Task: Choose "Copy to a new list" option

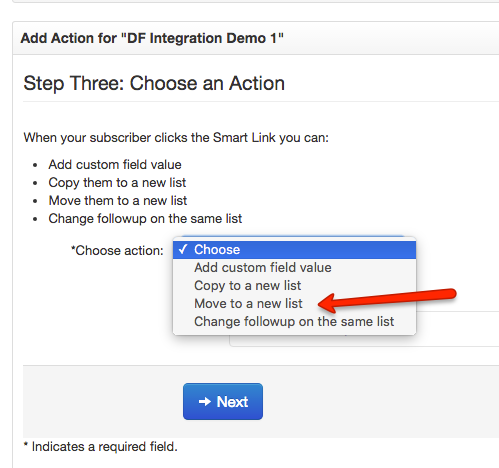Action: click(294, 286)
